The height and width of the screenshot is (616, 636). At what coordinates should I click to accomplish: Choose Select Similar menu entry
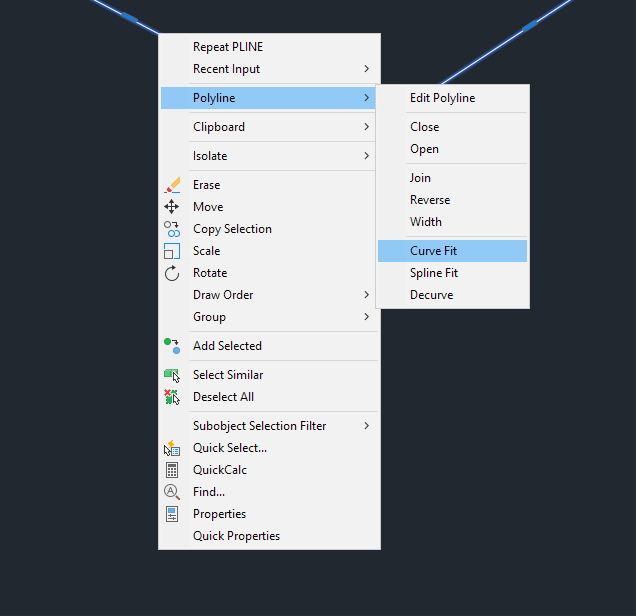pos(269,375)
